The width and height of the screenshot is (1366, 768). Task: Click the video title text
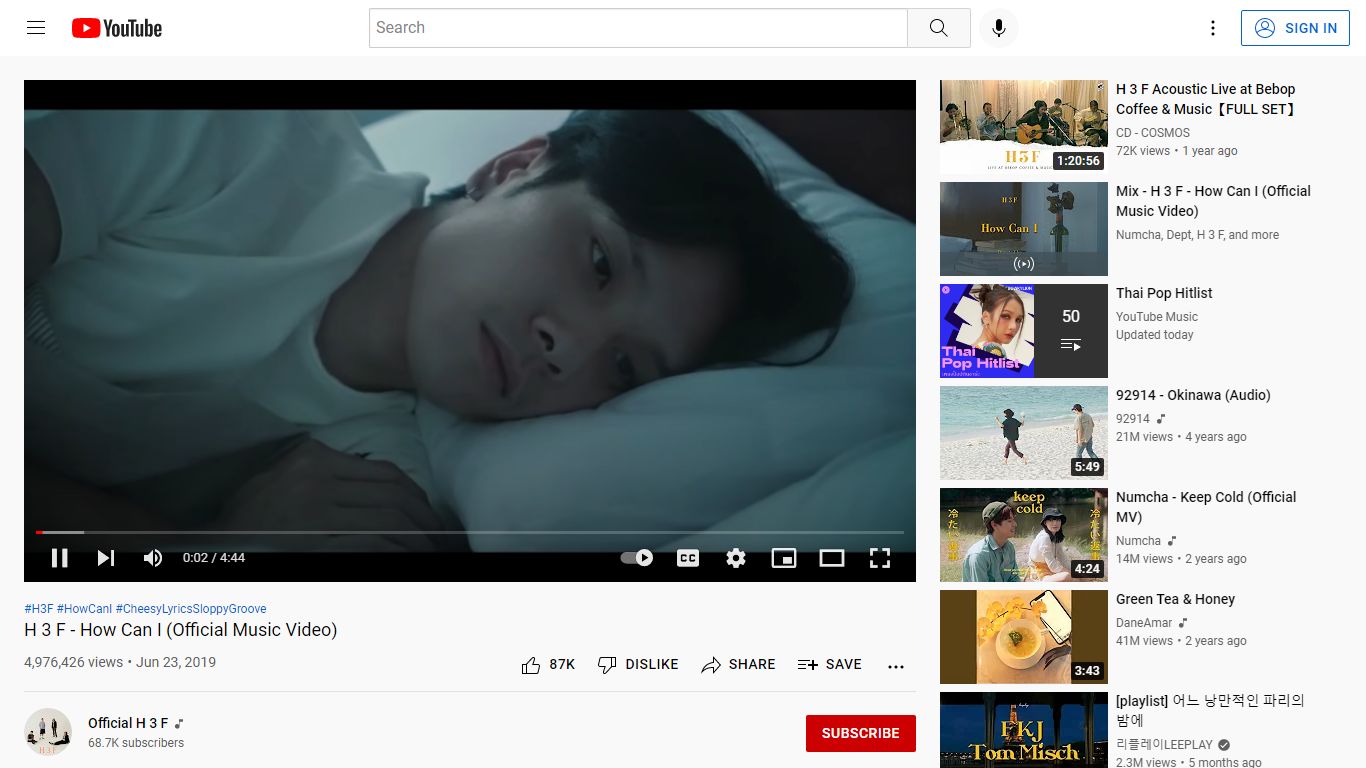[x=181, y=630]
